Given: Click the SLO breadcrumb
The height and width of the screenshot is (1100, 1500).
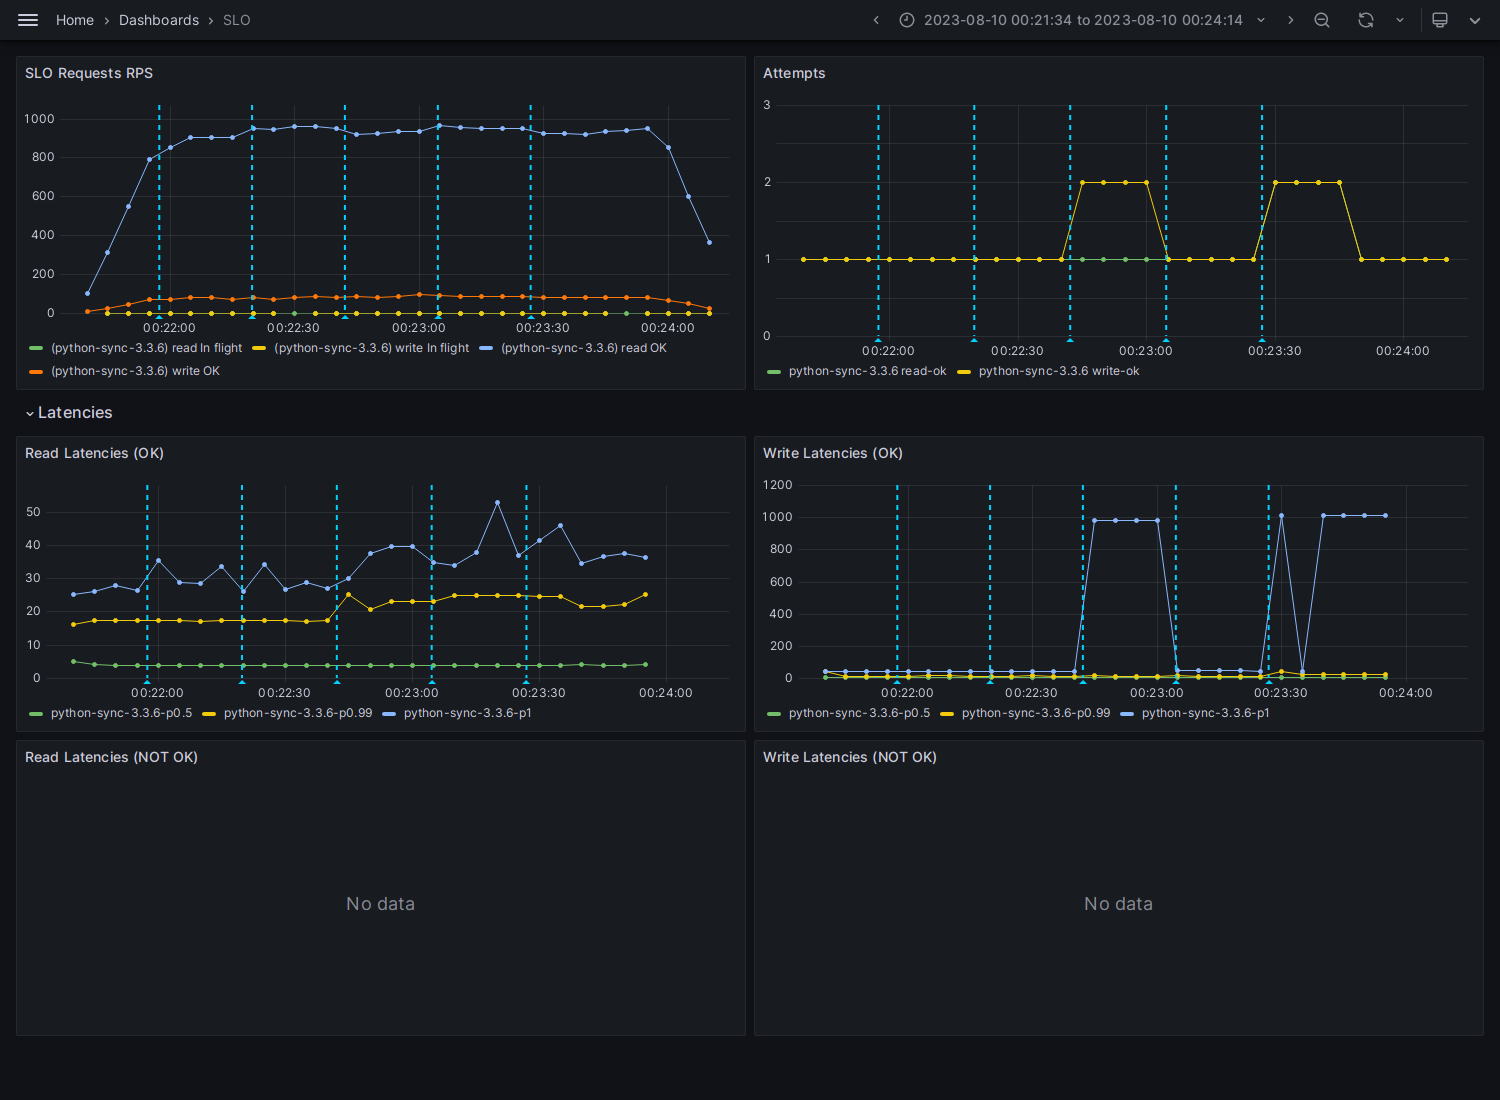Looking at the screenshot, I should pos(237,20).
